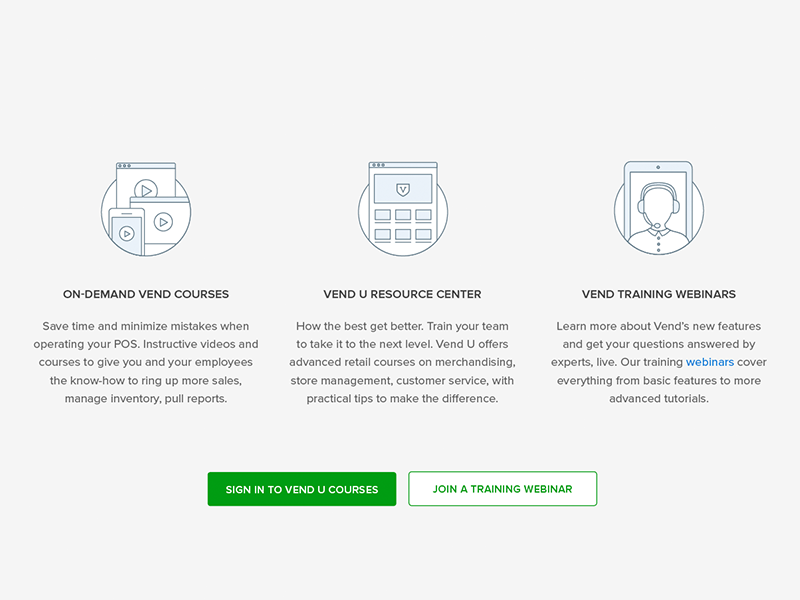
Task: Click the play button on the laptop graphic
Action: (x=163, y=222)
